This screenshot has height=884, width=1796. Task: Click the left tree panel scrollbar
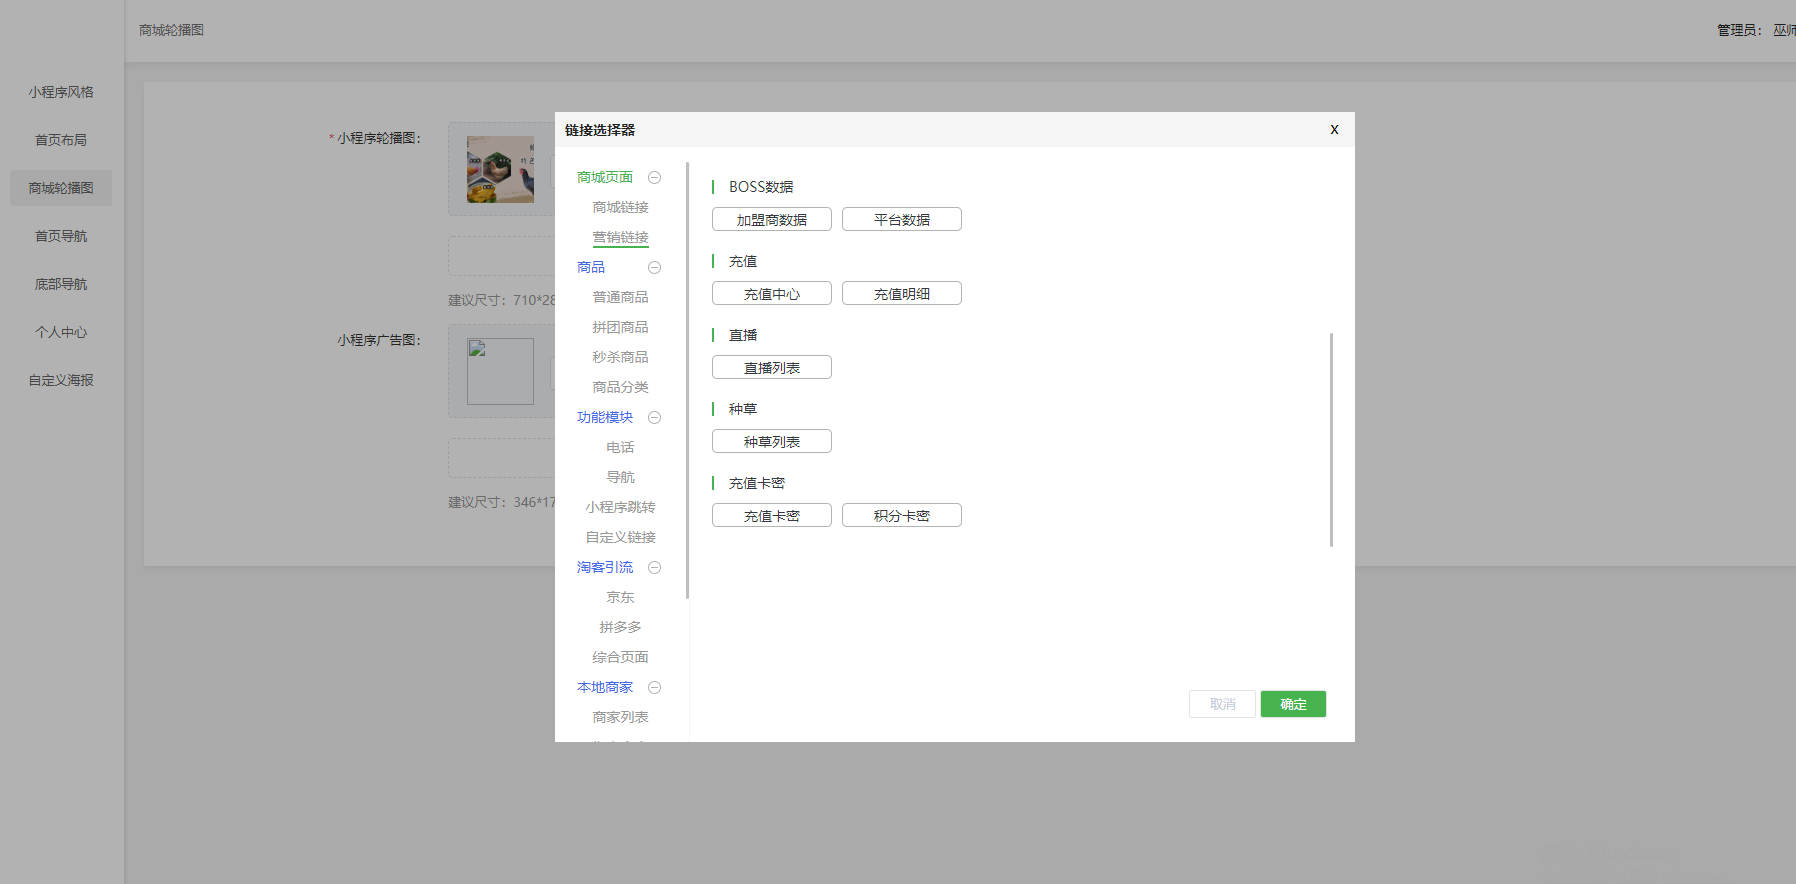[687, 380]
